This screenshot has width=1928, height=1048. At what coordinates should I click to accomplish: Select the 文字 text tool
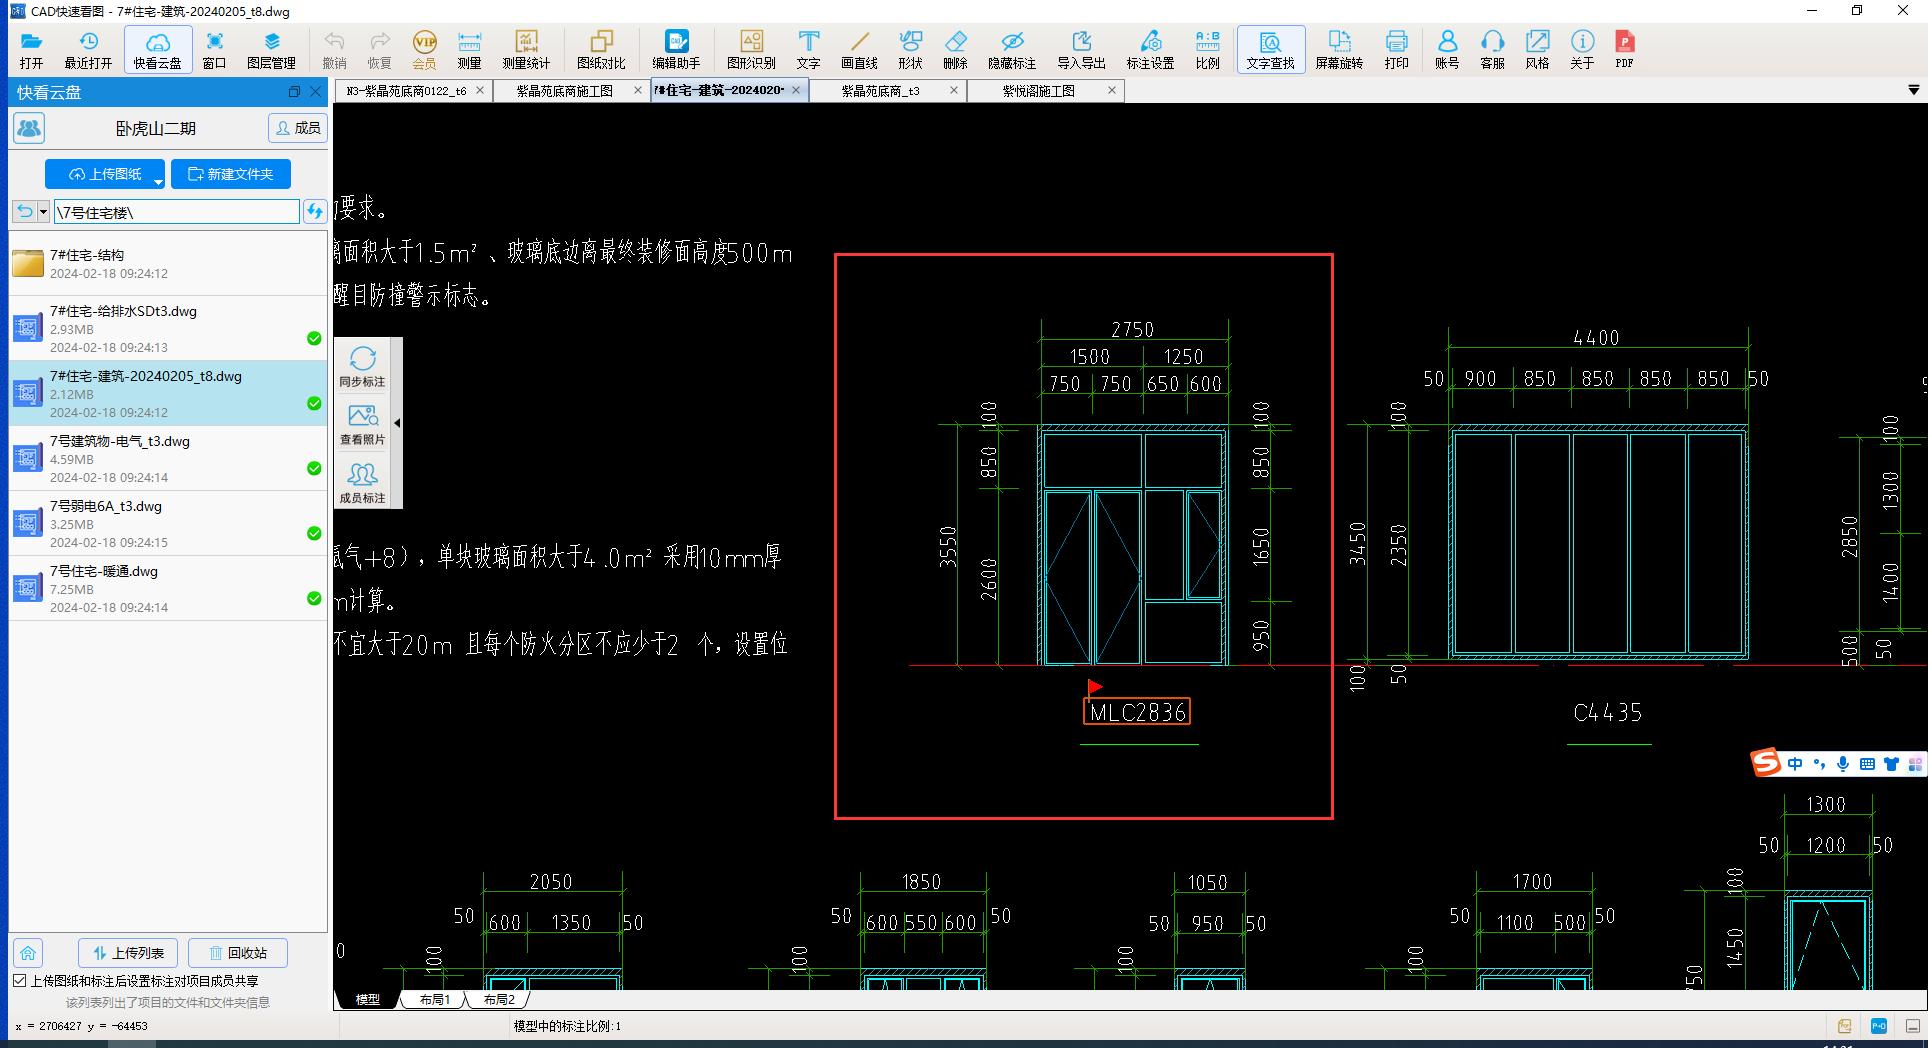pyautogui.click(x=808, y=50)
